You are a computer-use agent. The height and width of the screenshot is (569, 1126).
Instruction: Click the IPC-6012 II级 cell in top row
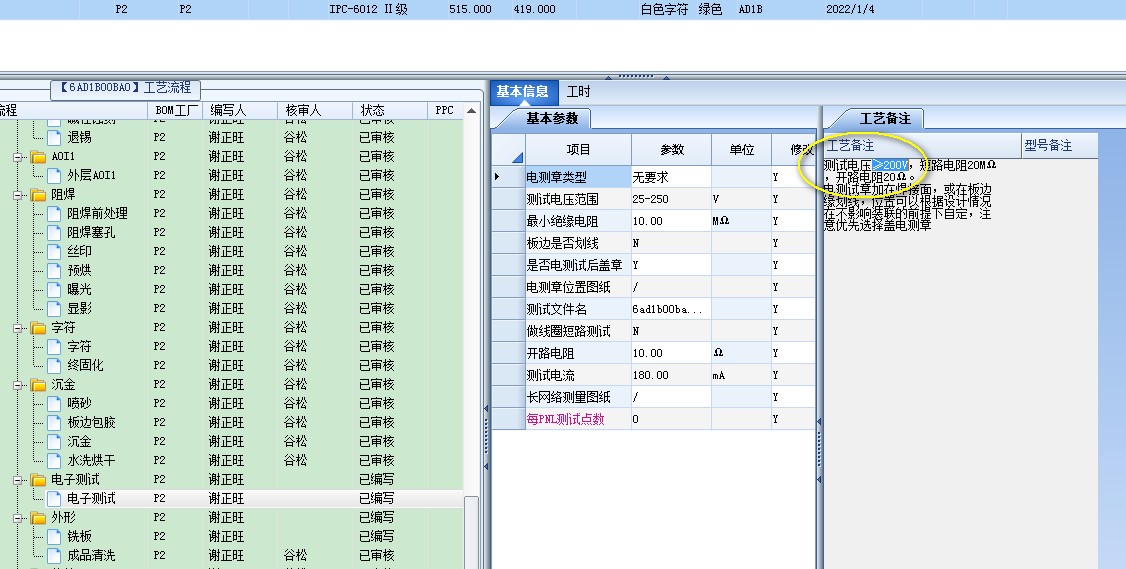(x=368, y=9)
